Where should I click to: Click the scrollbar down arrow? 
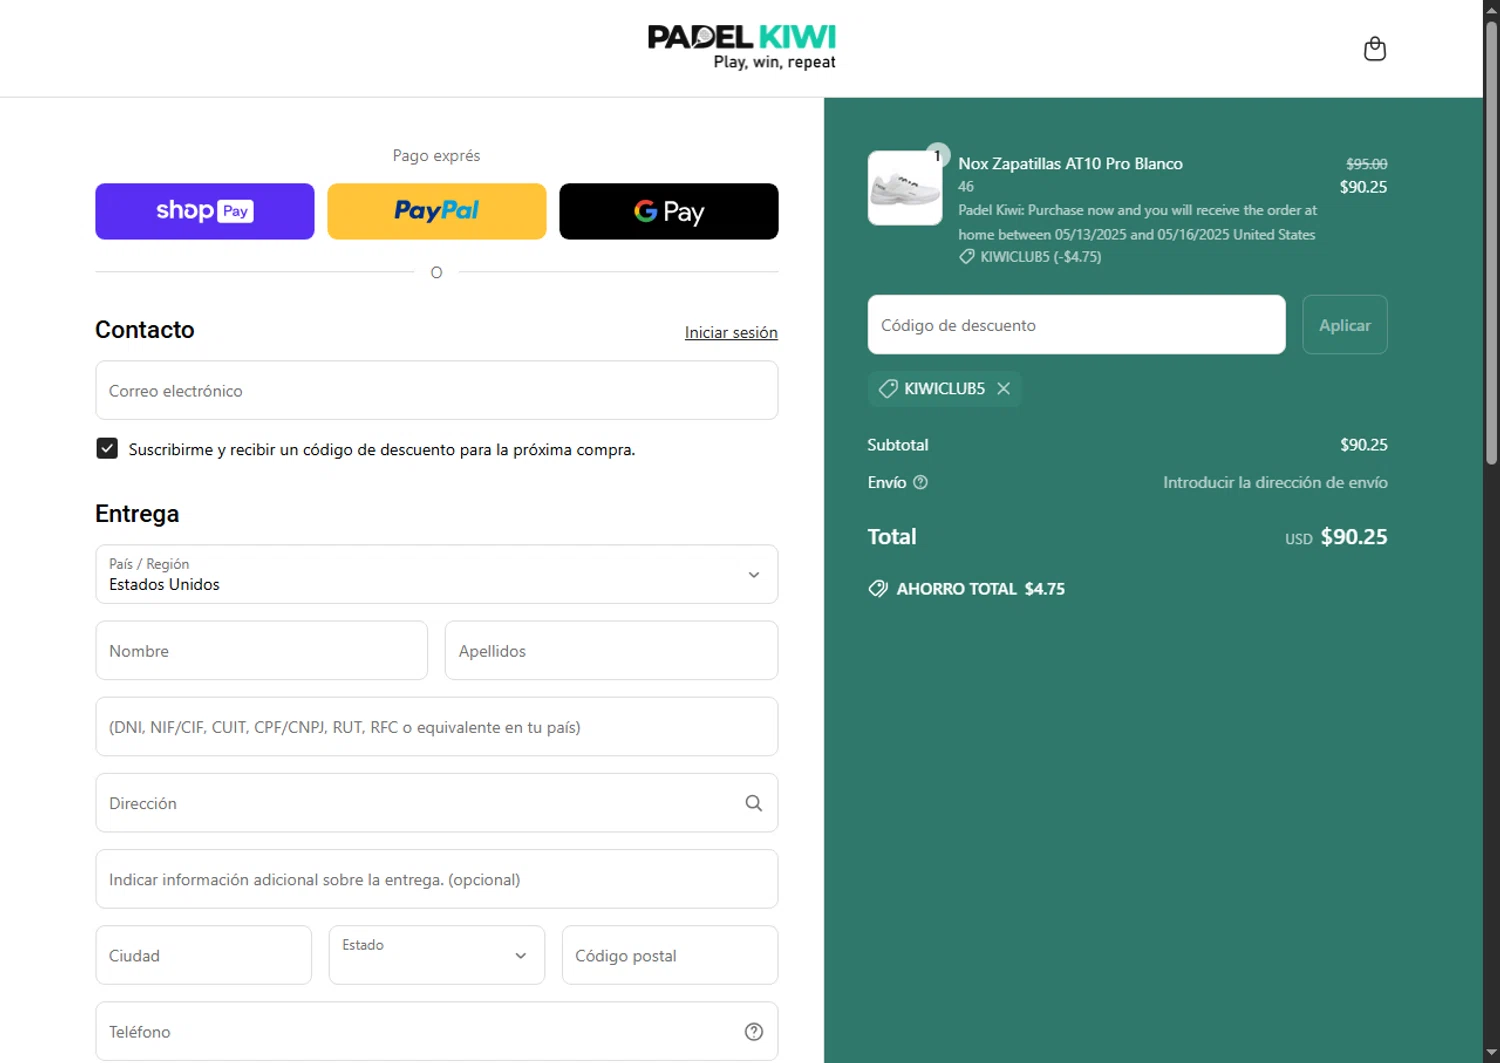coord(1491,1054)
